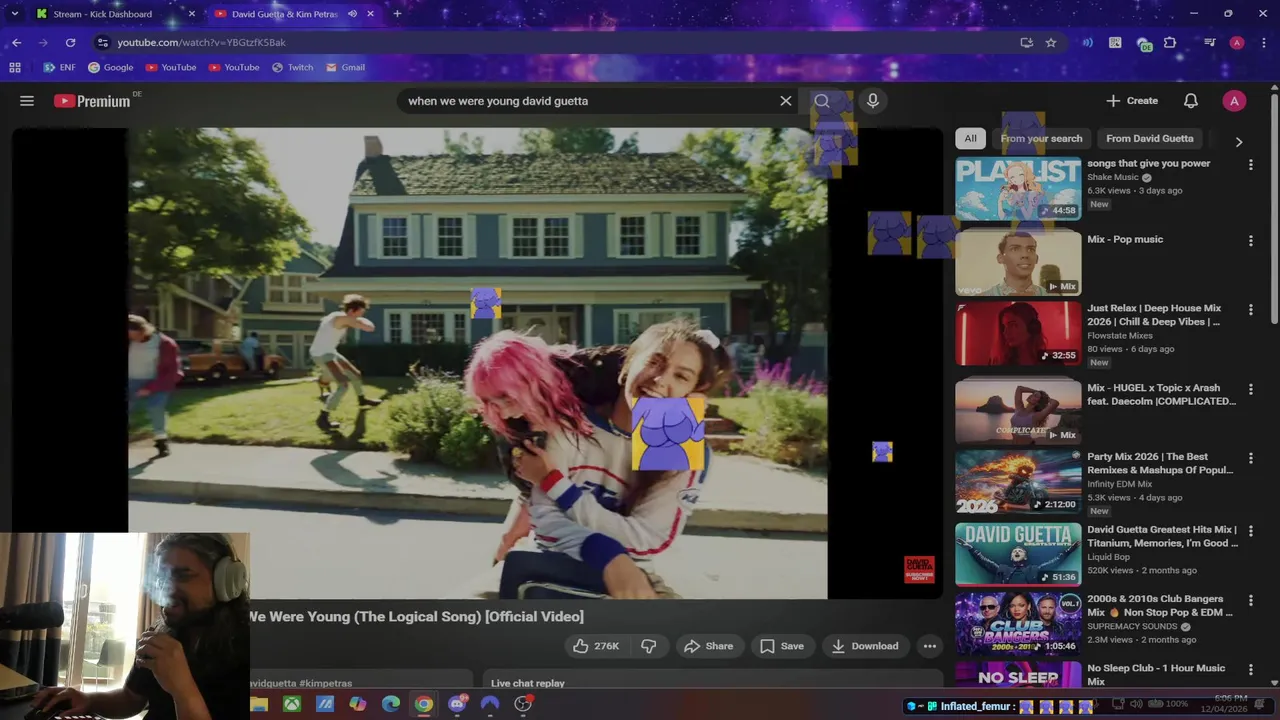The width and height of the screenshot is (1280, 720).
Task: Bookmark this page with star icon
Action: pos(1051,43)
